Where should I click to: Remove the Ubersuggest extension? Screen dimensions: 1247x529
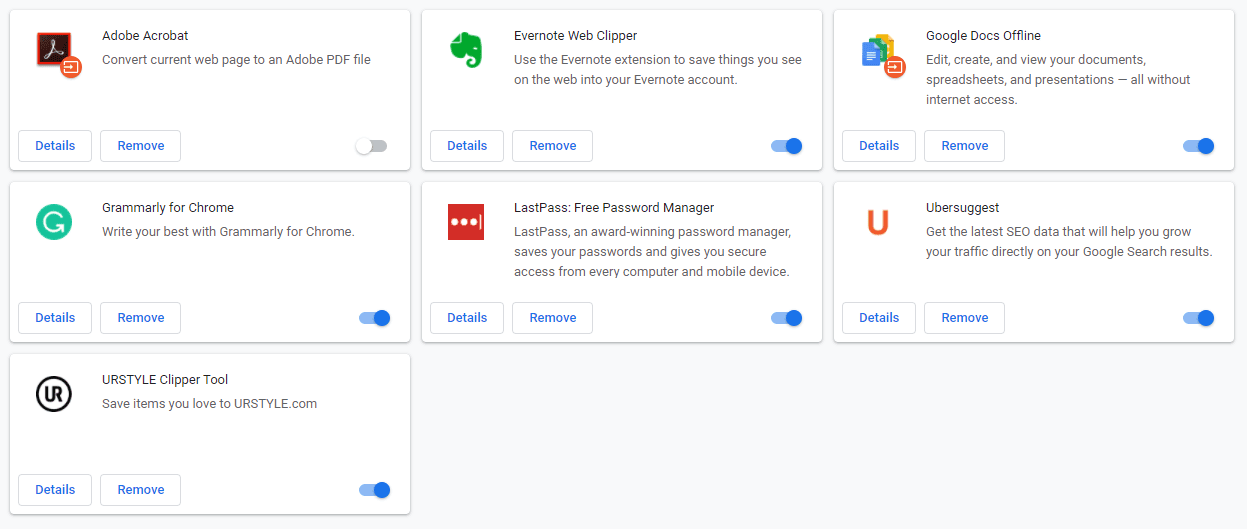coord(964,318)
